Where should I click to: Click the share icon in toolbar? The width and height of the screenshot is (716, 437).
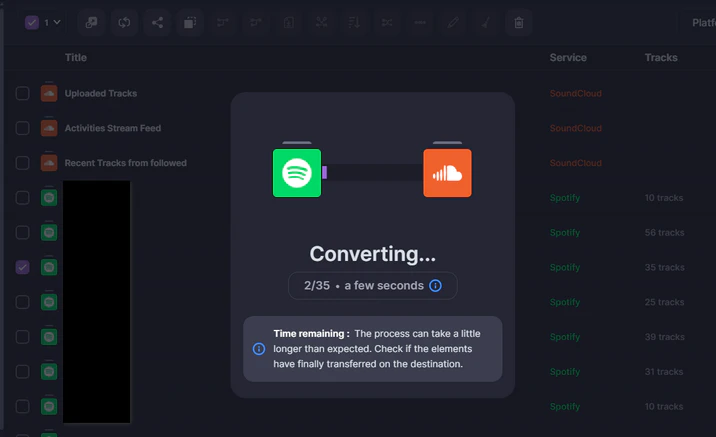157,22
